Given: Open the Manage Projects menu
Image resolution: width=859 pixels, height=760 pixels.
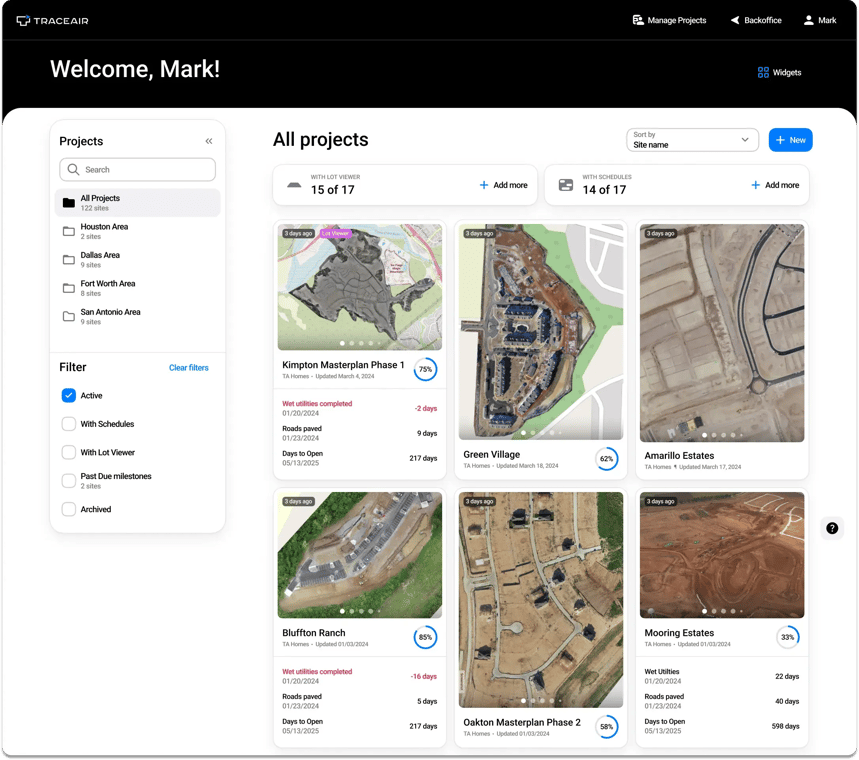Looking at the screenshot, I should click(669, 20).
